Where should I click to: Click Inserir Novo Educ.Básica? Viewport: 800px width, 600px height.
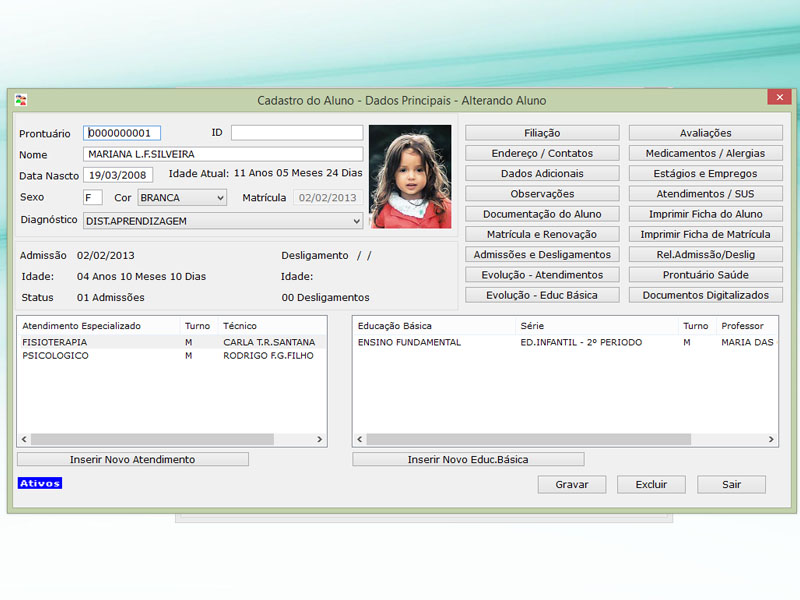468,459
